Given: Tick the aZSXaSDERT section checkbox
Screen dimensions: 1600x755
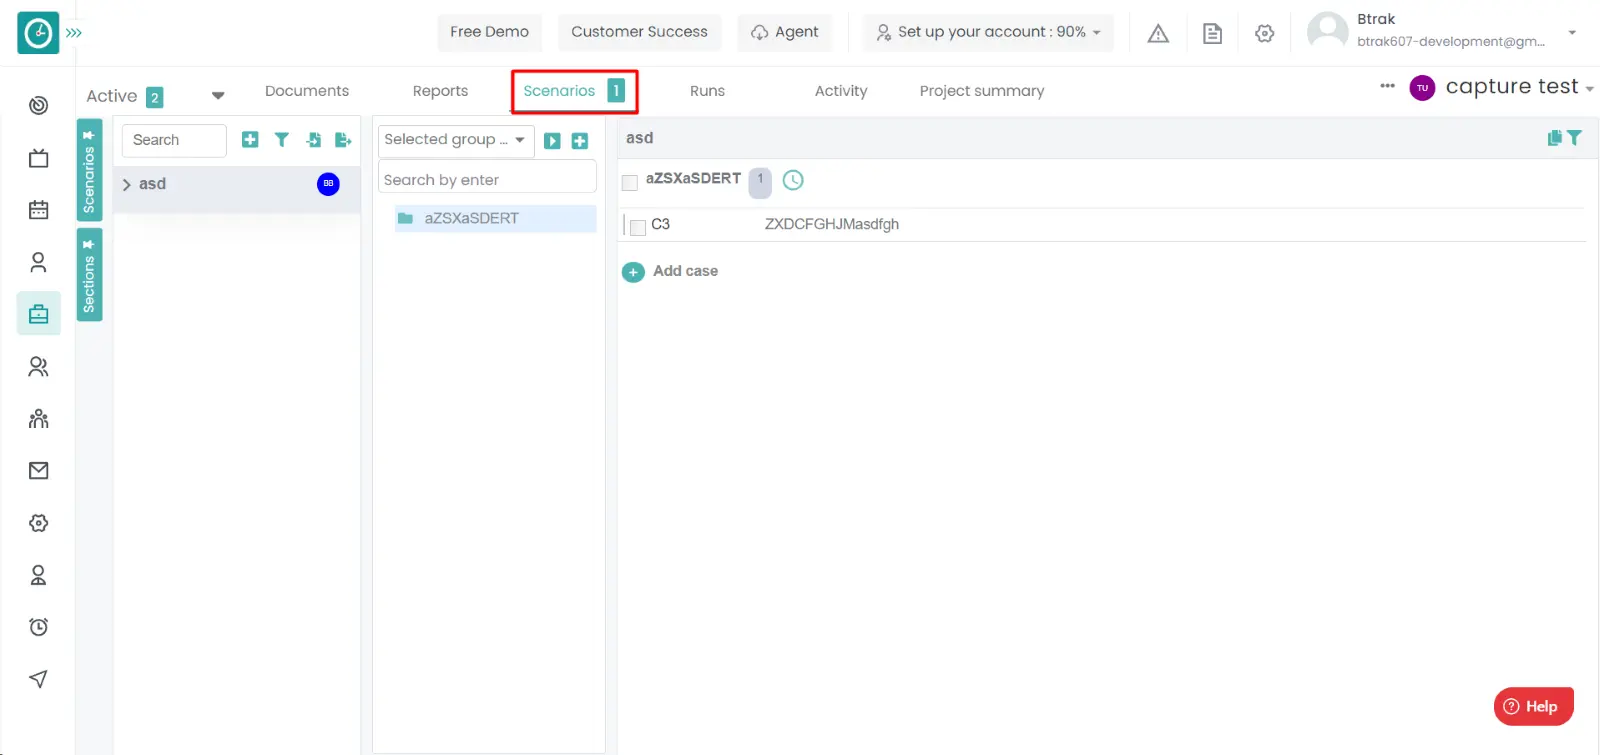Looking at the screenshot, I should [630, 182].
